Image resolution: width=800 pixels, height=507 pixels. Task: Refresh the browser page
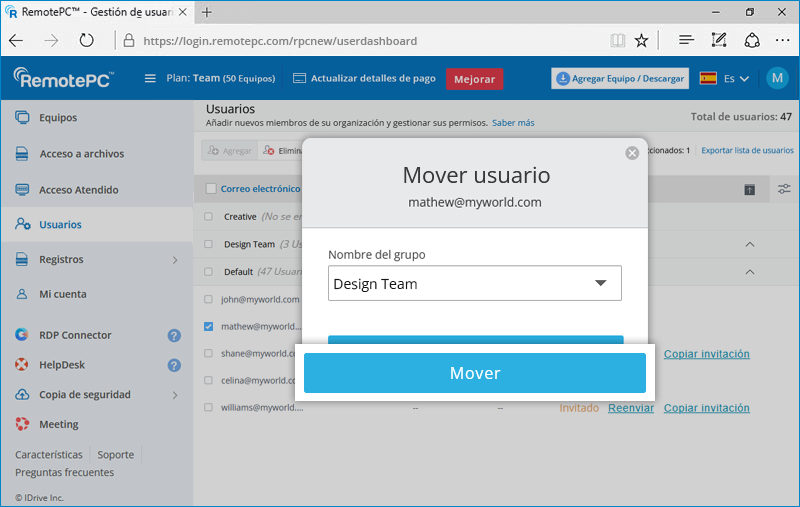coord(86,41)
